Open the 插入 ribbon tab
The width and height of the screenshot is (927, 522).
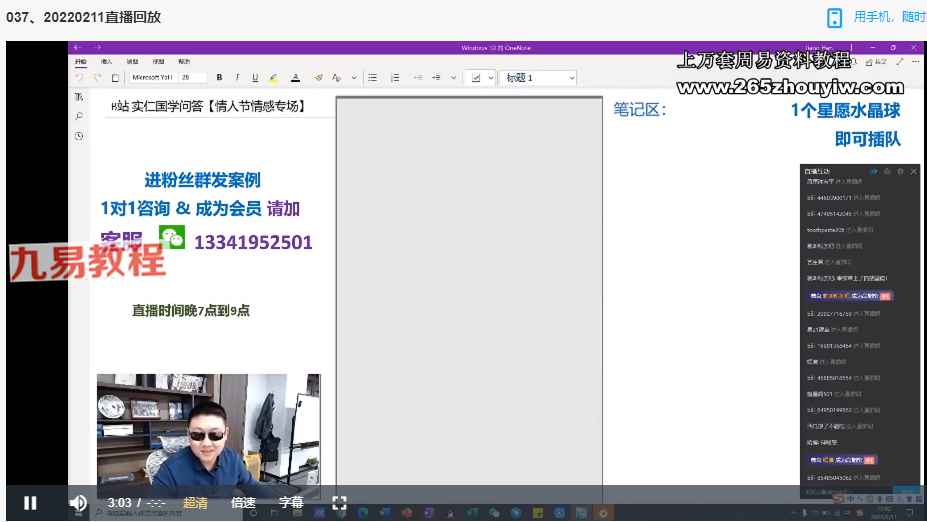[x=106, y=61]
